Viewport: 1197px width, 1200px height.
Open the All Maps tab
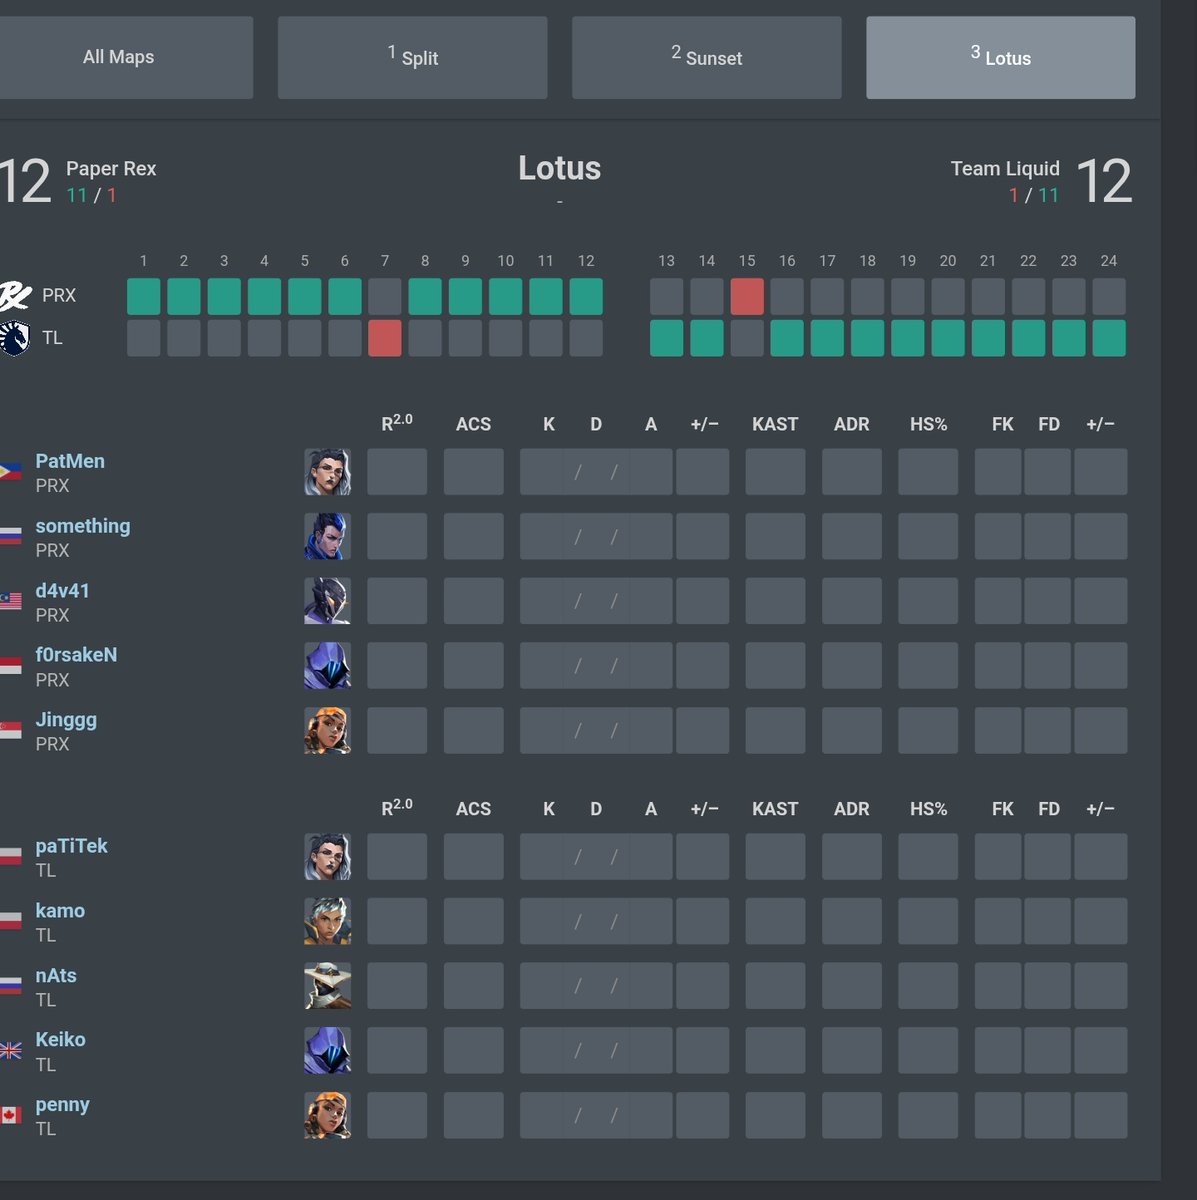point(118,57)
